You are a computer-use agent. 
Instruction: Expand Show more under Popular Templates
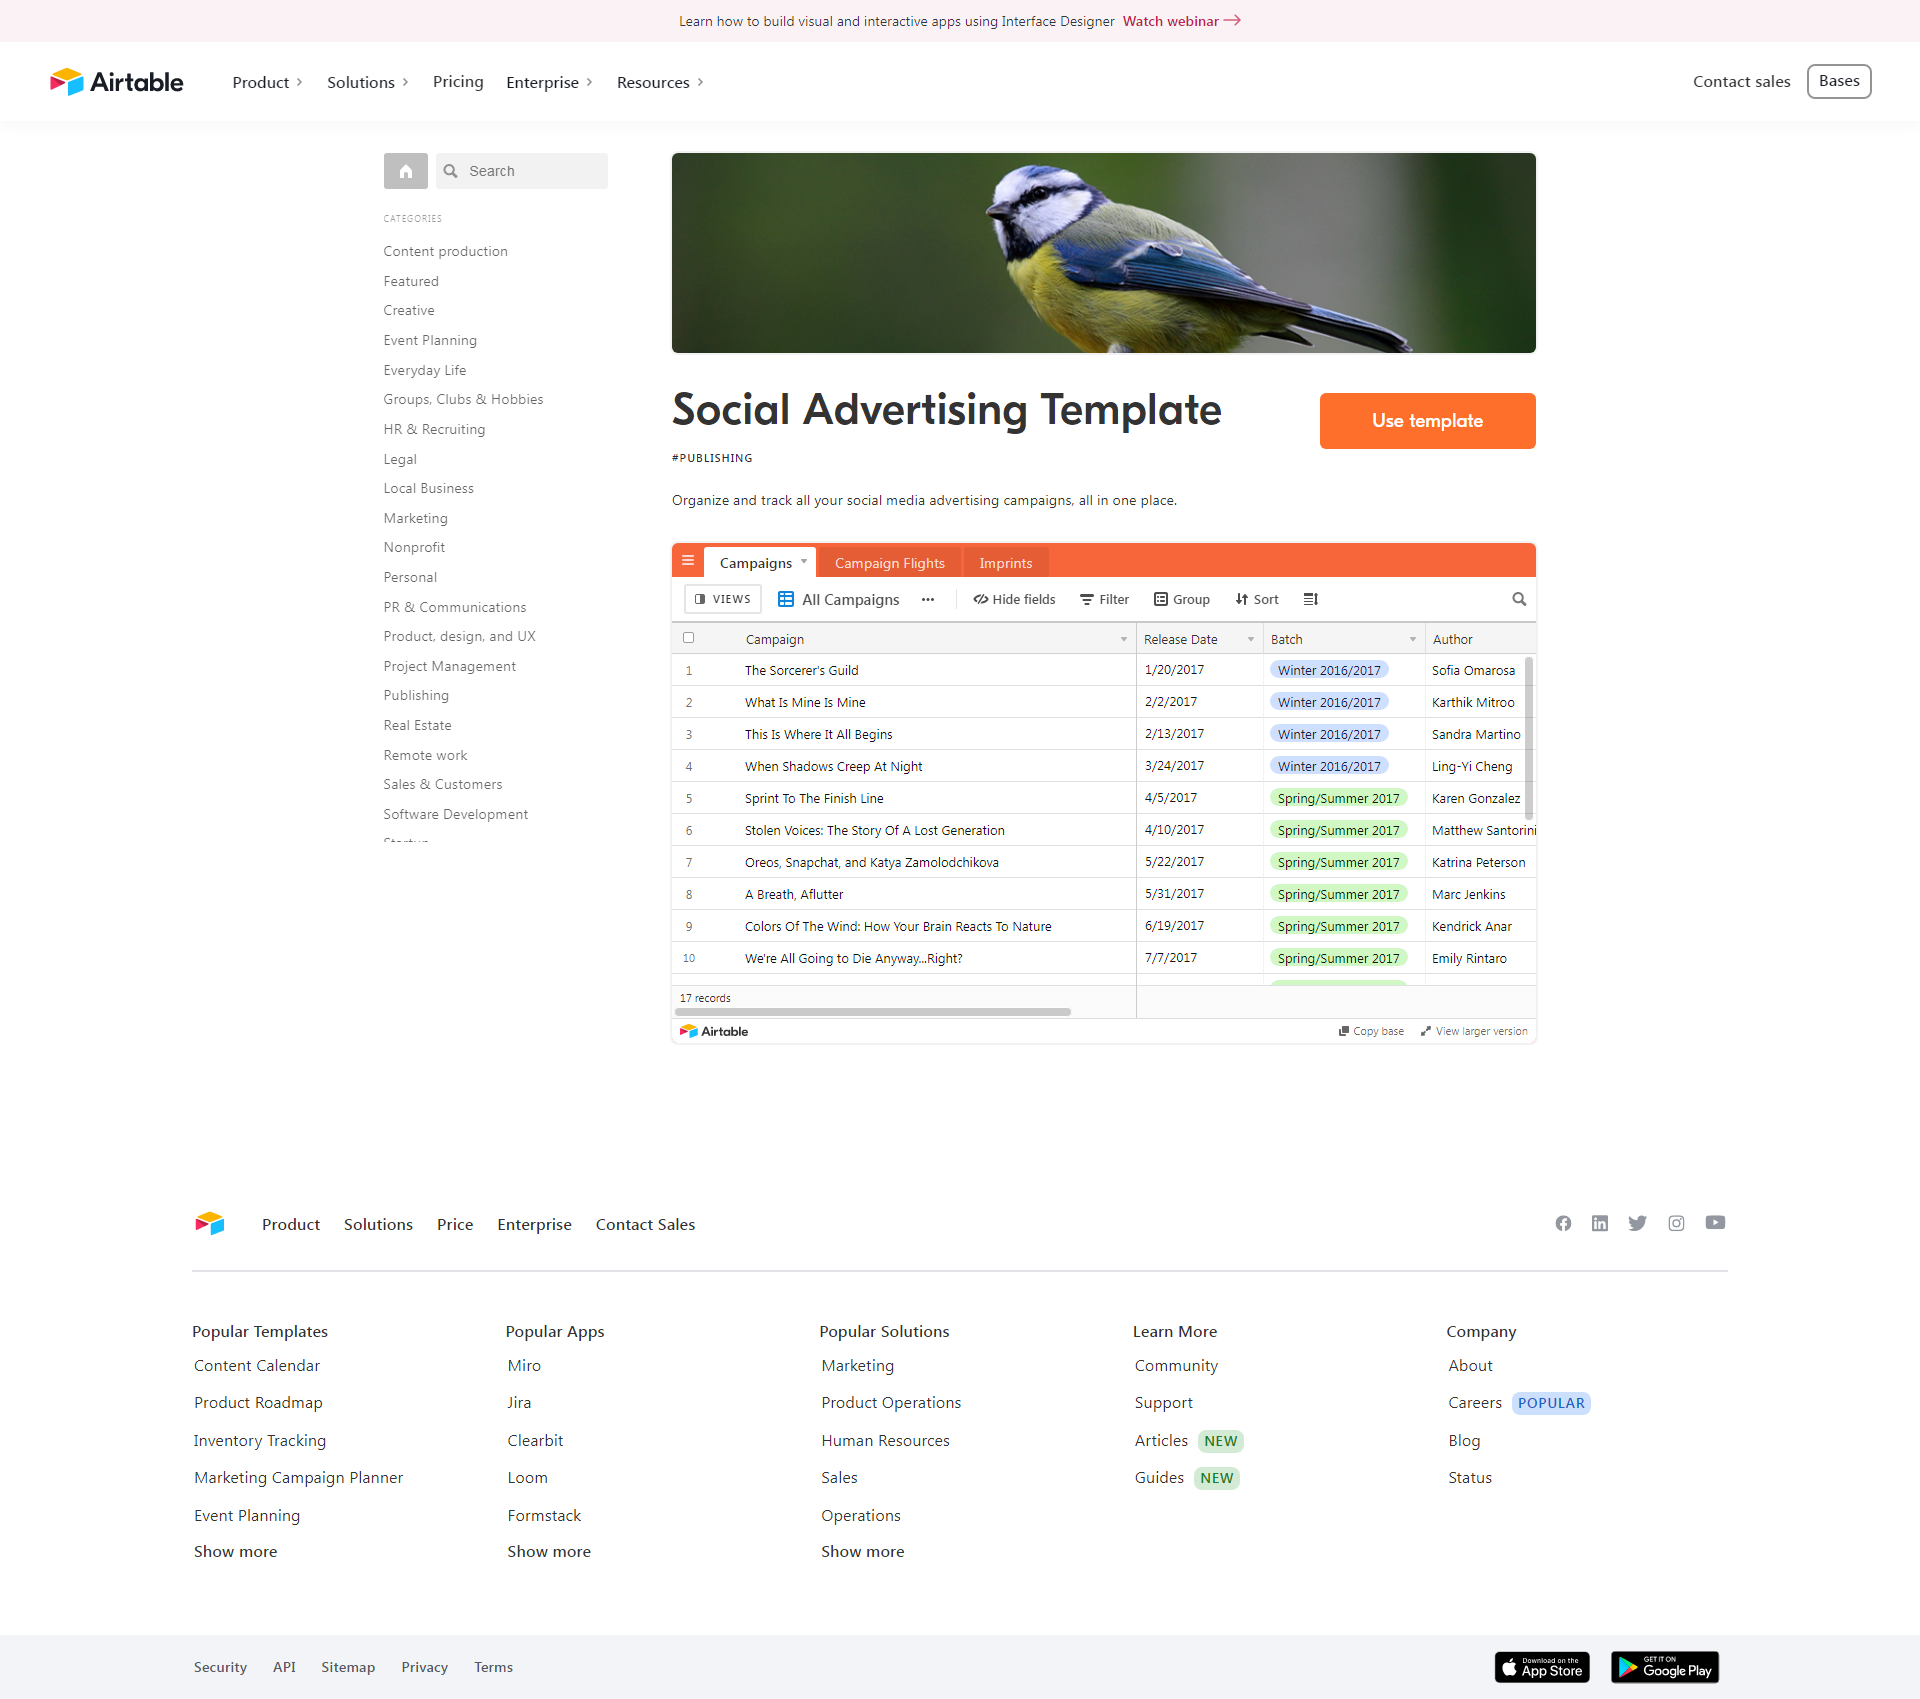coord(236,1552)
